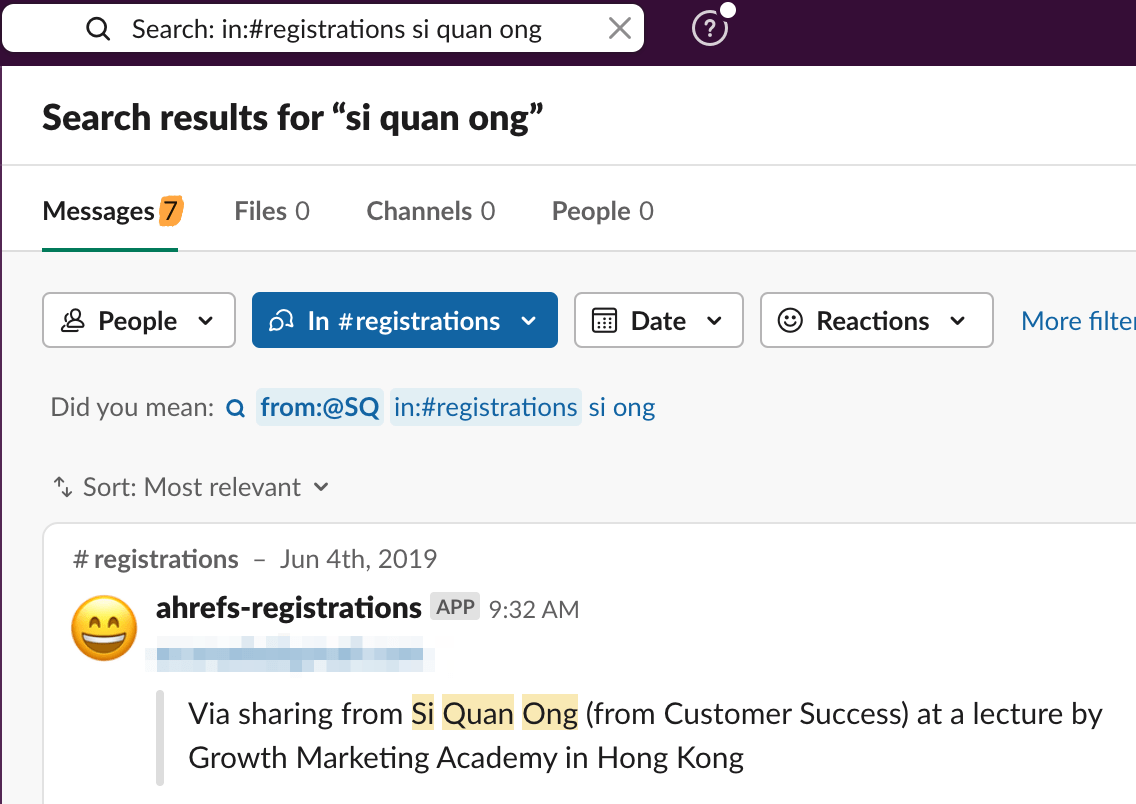This screenshot has height=804, width=1136.
Task: Expand the Reactions filter dropdown
Action: pyautogui.click(x=876, y=321)
